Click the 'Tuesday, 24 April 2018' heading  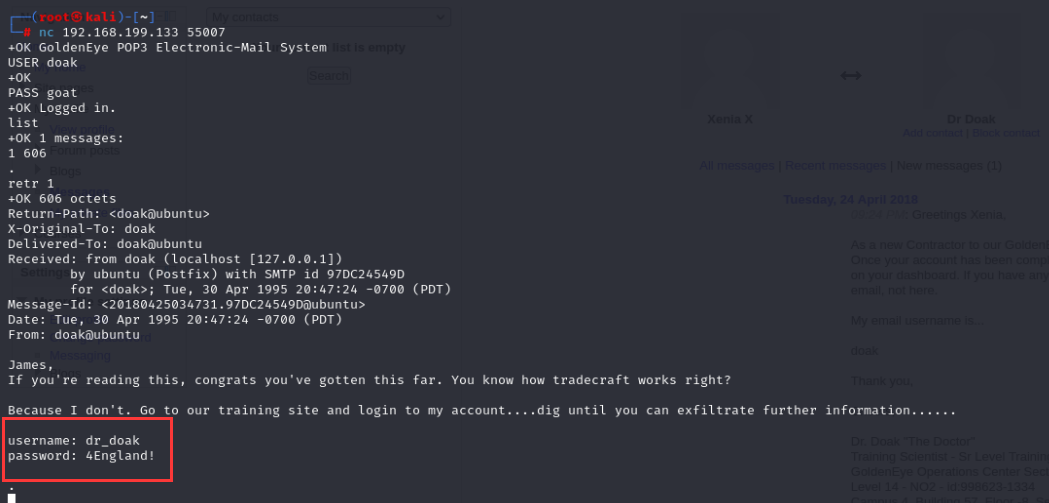pyautogui.click(x=851, y=199)
